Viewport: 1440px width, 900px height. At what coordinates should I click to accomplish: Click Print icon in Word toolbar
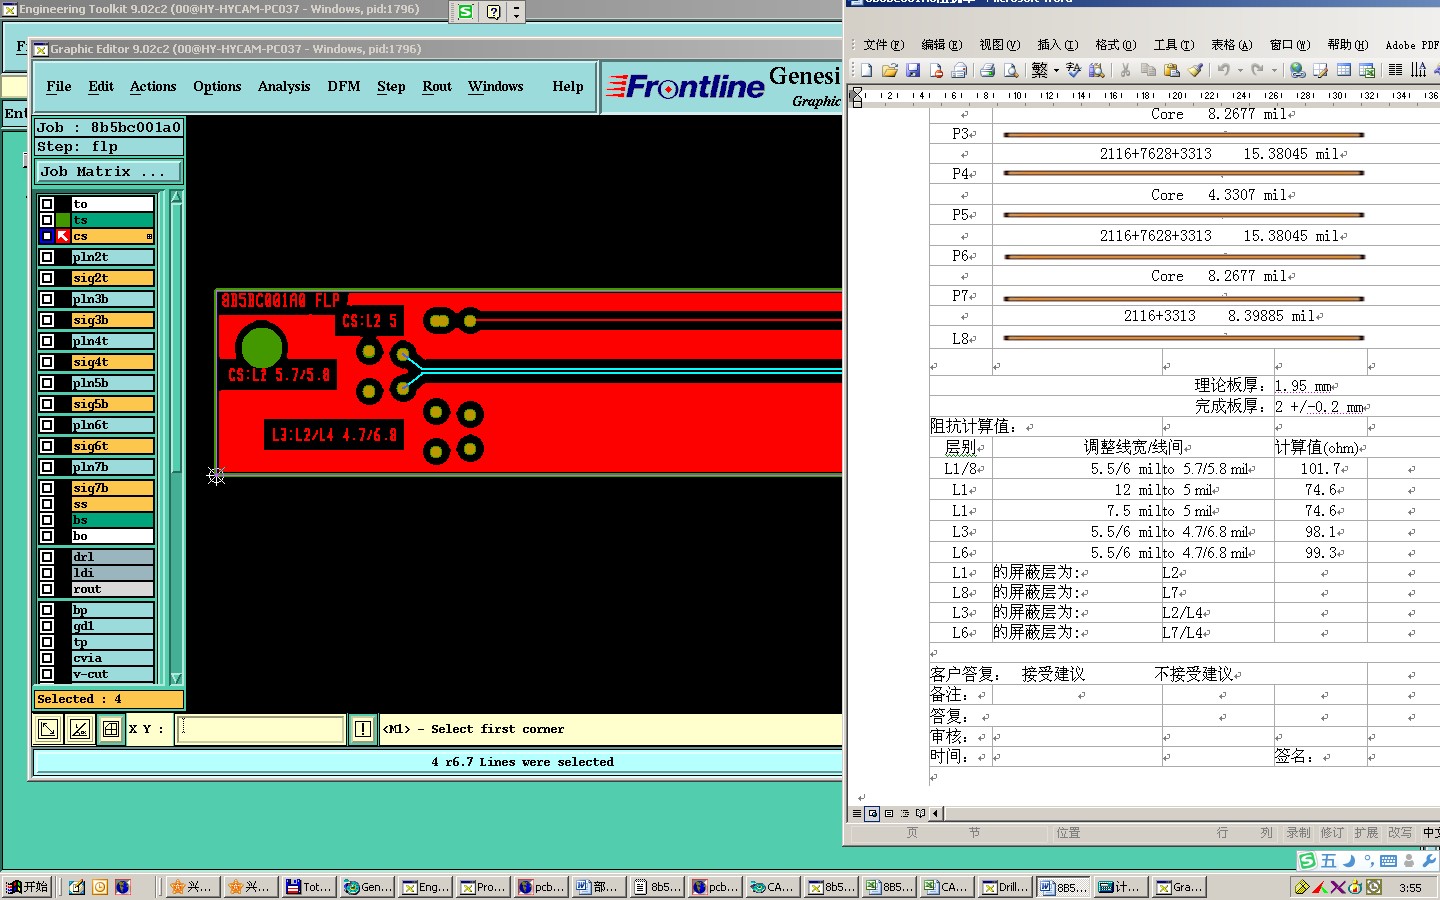987,70
